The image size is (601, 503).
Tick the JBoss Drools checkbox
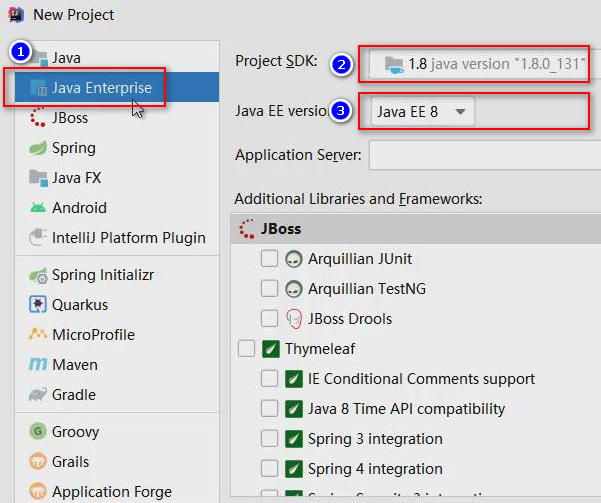pos(269,319)
